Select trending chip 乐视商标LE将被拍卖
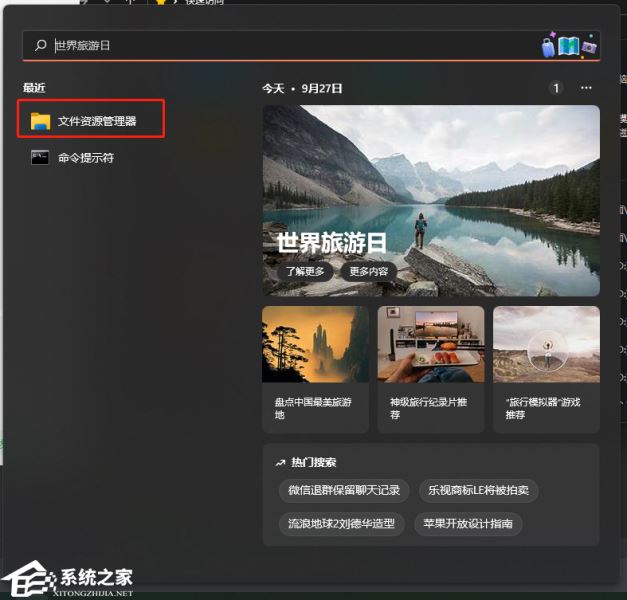Viewport: 627px width, 600px height. (x=479, y=490)
